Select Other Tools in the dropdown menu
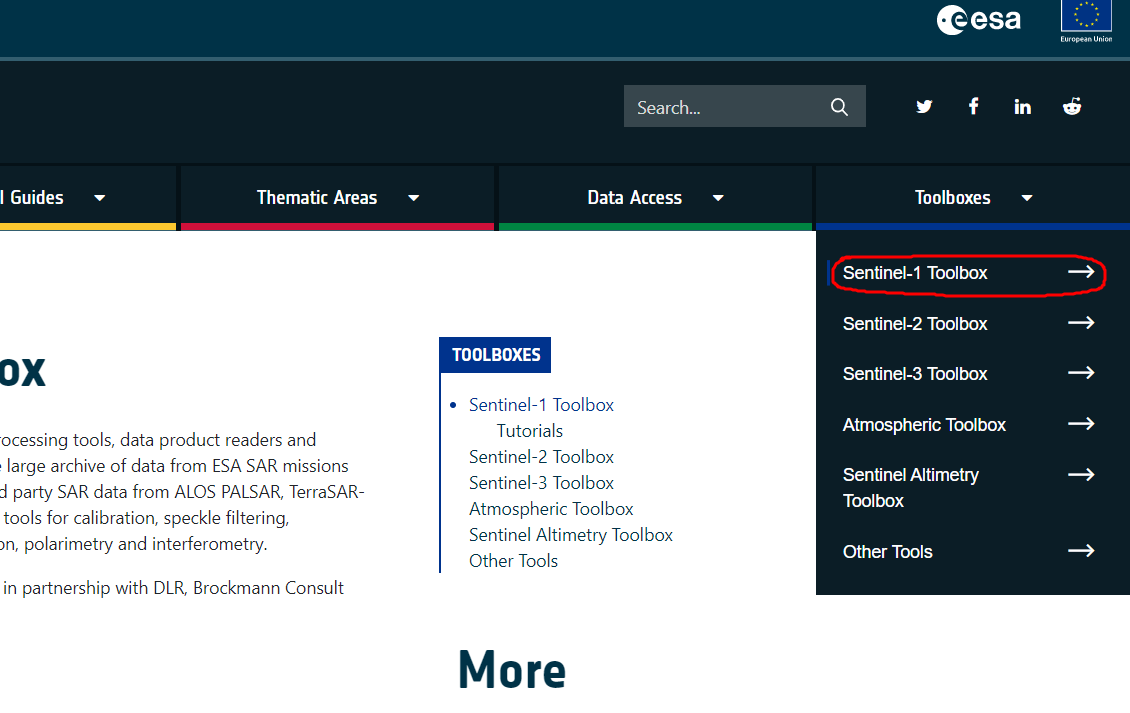The height and width of the screenshot is (713, 1130). coord(888,552)
